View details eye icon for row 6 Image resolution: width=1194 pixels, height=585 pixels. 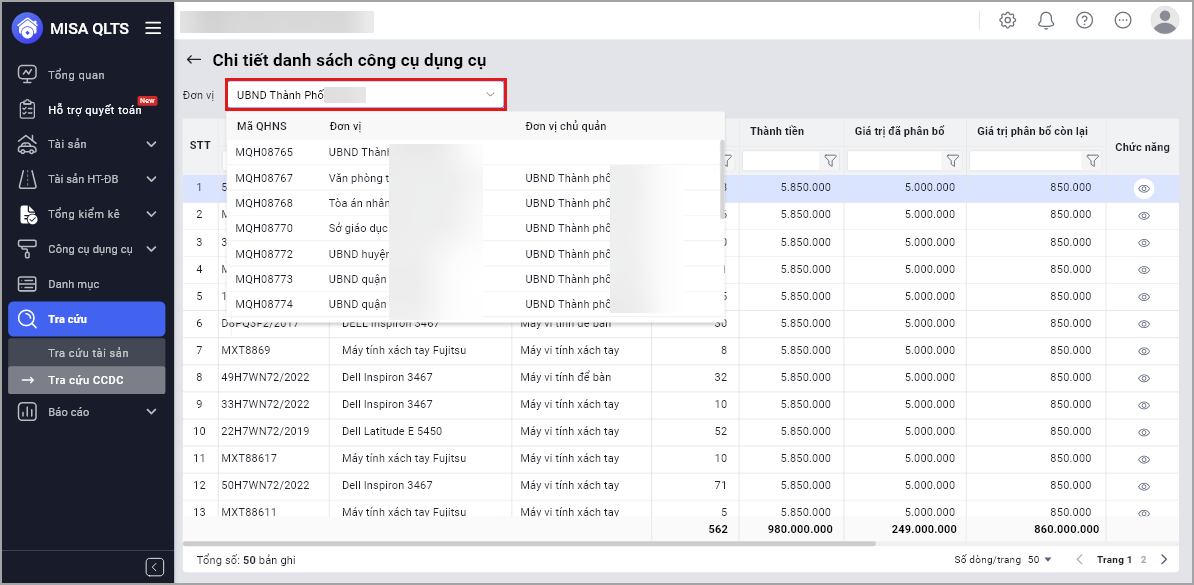tap(1144, 324)
